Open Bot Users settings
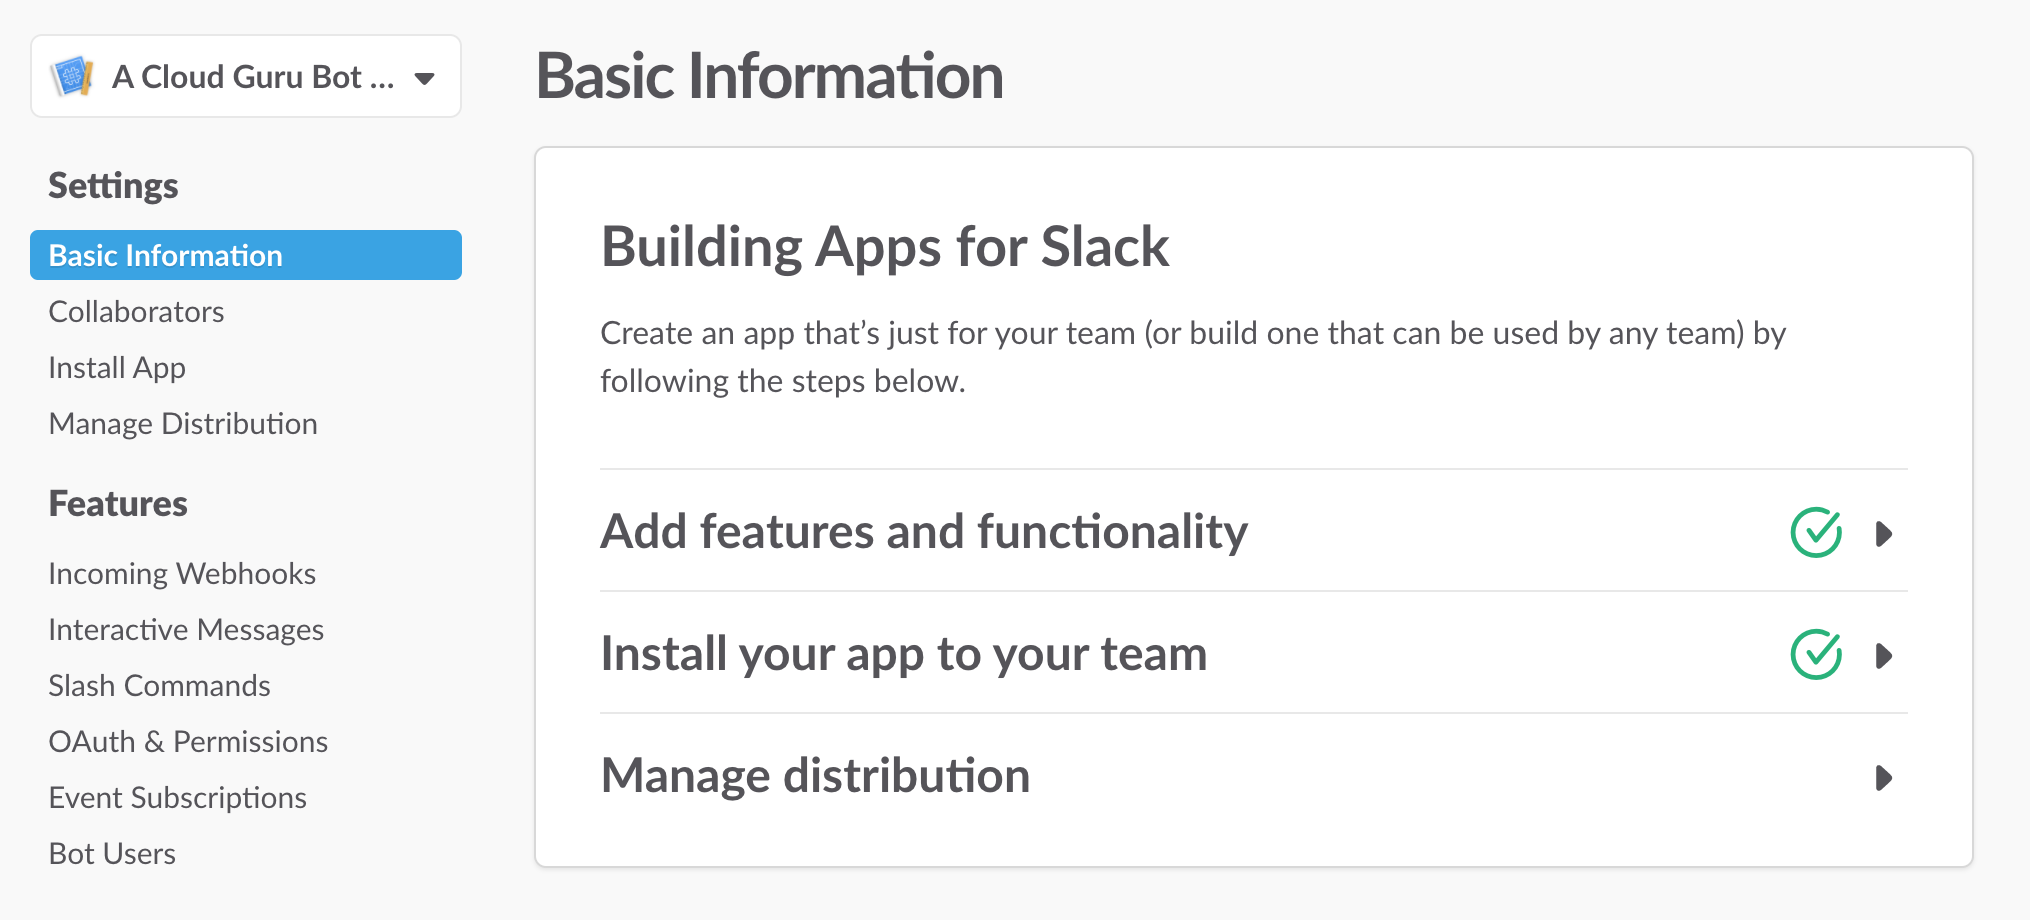The image size is (2030, 920). coord(112,854)
